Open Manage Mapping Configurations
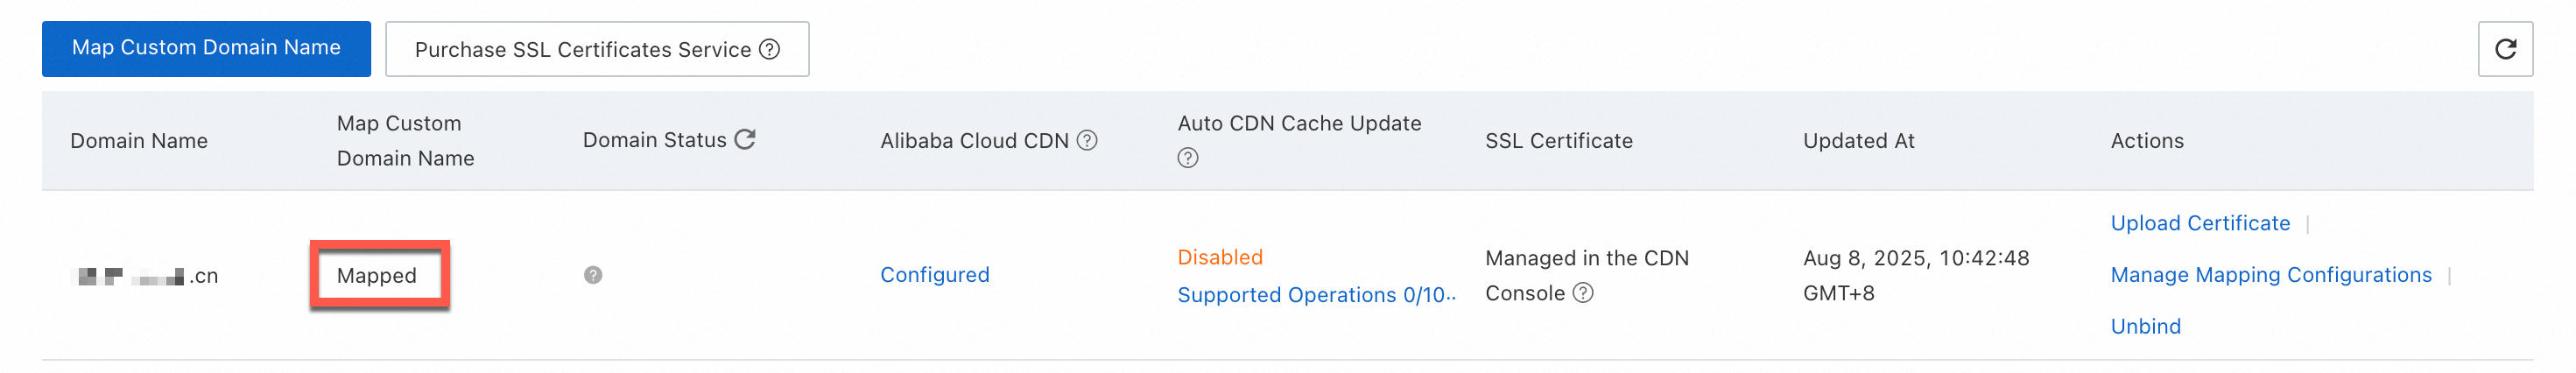Image resolution: width=2576 pixels, height=373 pixels. pyautogui.click(x=2270, y=275)
